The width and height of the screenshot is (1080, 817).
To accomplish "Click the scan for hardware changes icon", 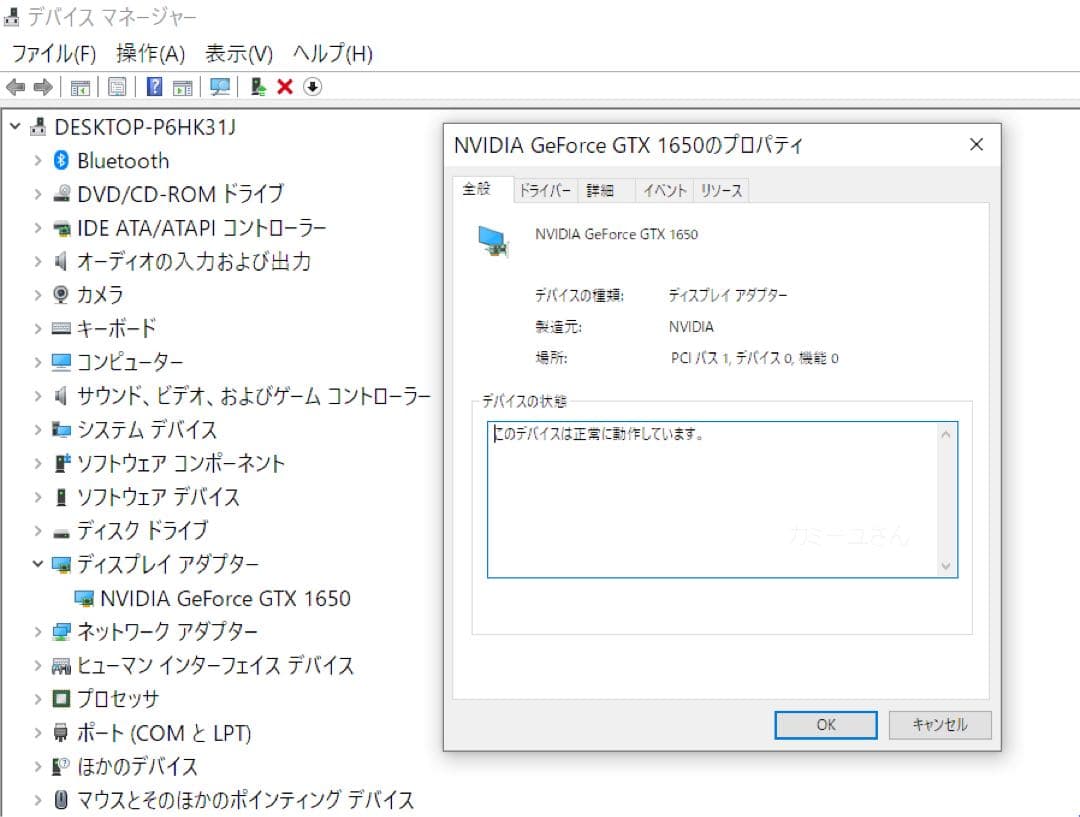I will pyautogui.click(x=220, y=87).
